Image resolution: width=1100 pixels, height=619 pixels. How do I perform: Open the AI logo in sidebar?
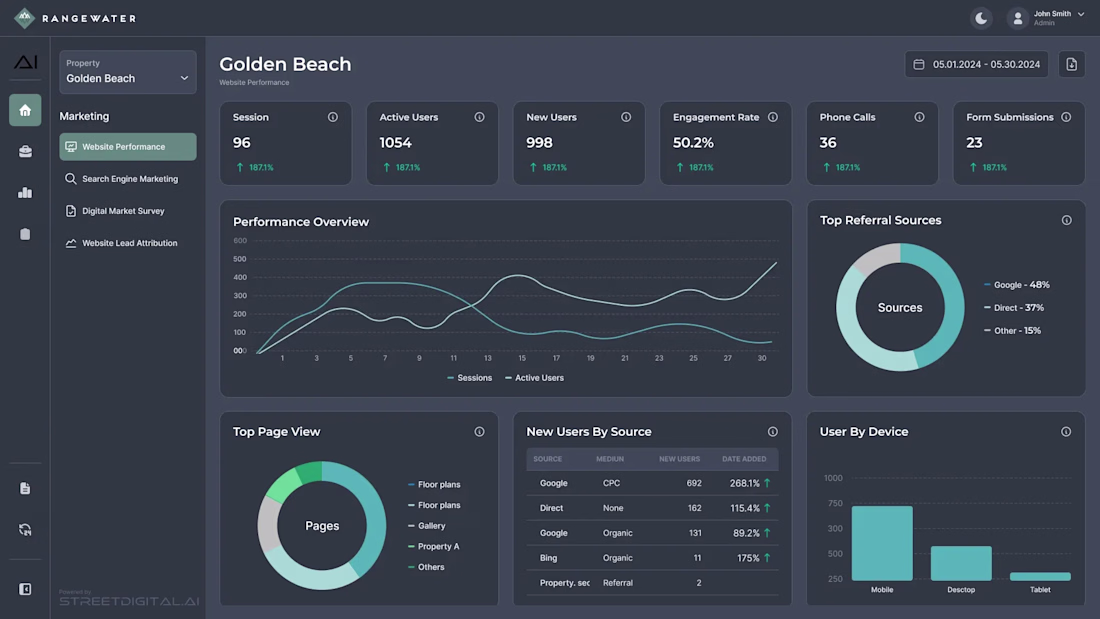(25, 62)
